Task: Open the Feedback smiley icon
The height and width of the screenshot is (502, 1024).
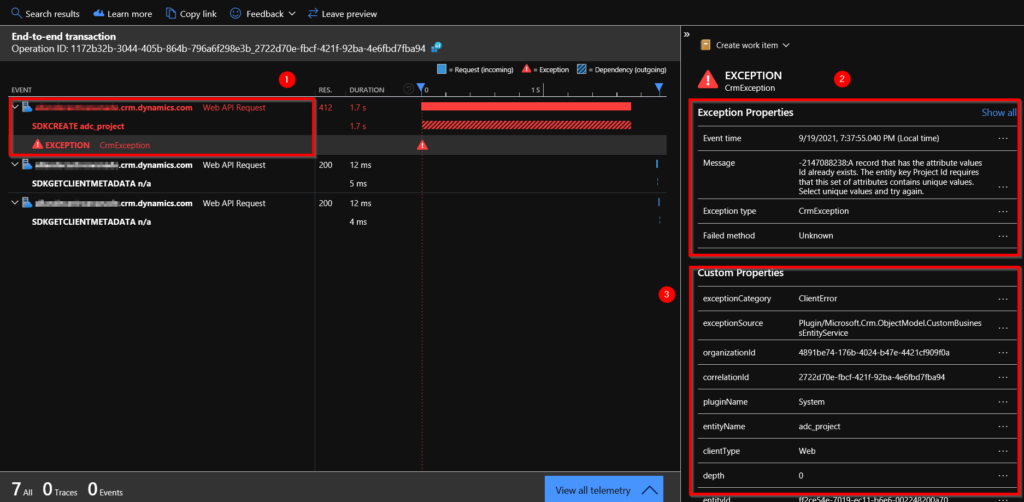Action: coord(236,13)
